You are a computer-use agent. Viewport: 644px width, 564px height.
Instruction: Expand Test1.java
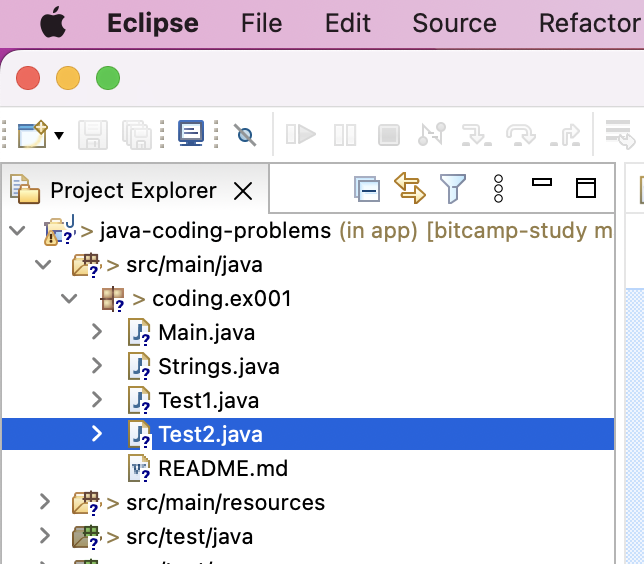97,399
